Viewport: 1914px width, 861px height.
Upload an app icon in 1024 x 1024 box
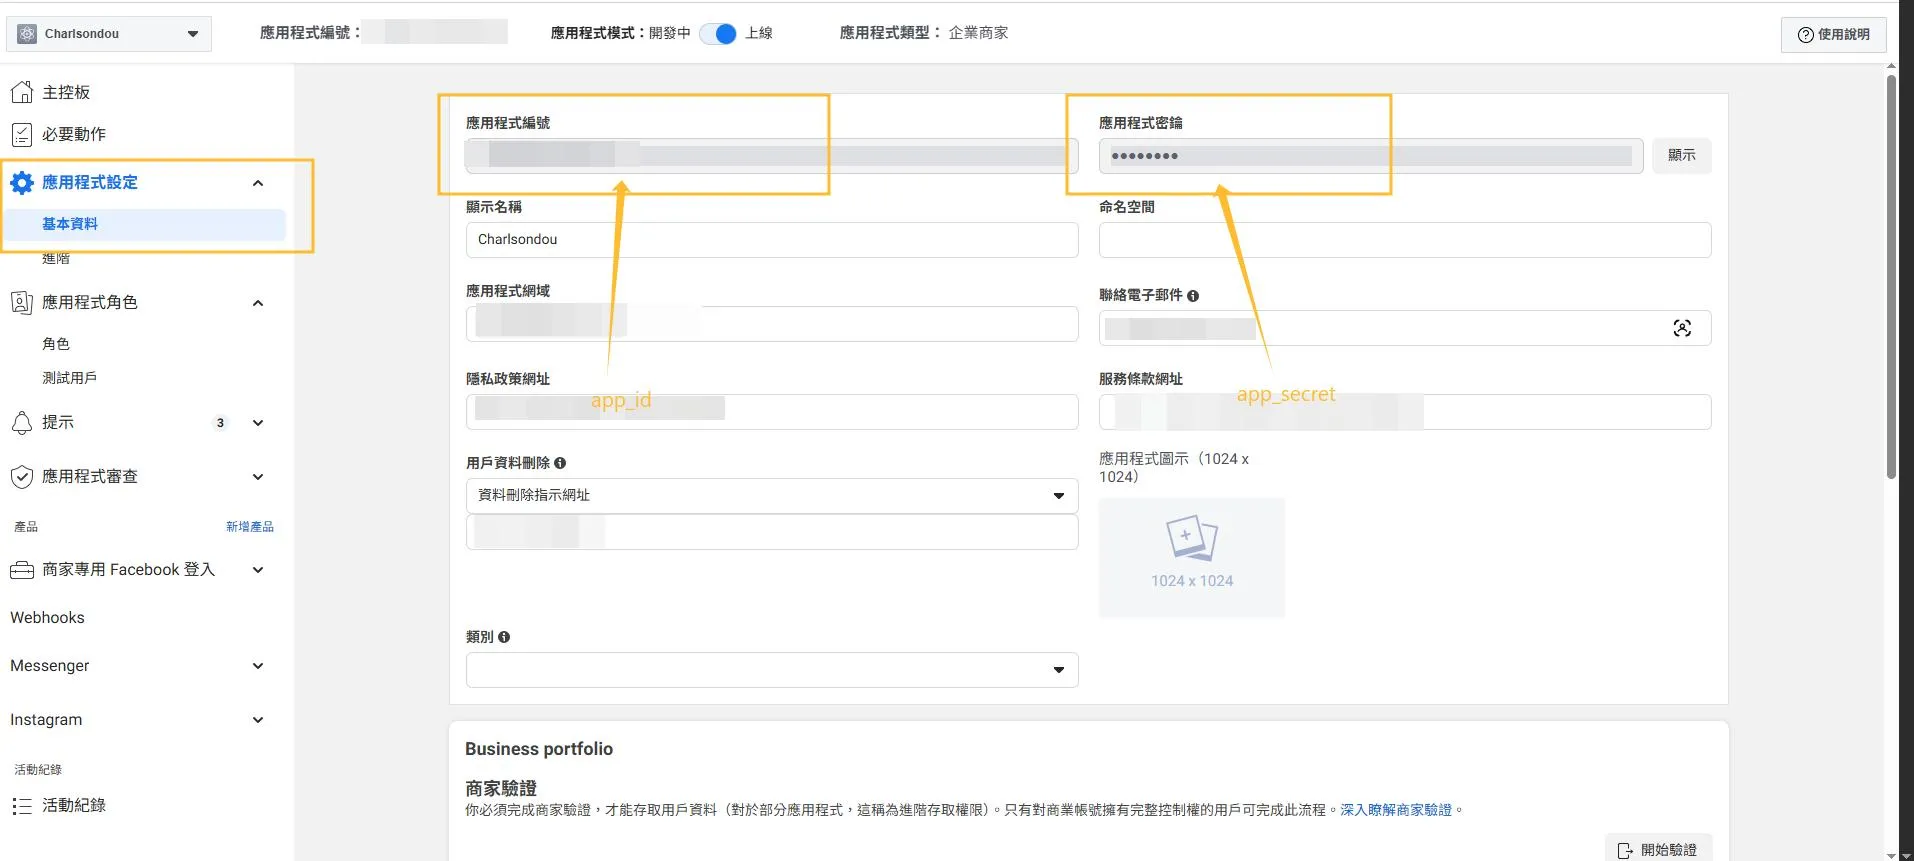(x=1192, y=557)
